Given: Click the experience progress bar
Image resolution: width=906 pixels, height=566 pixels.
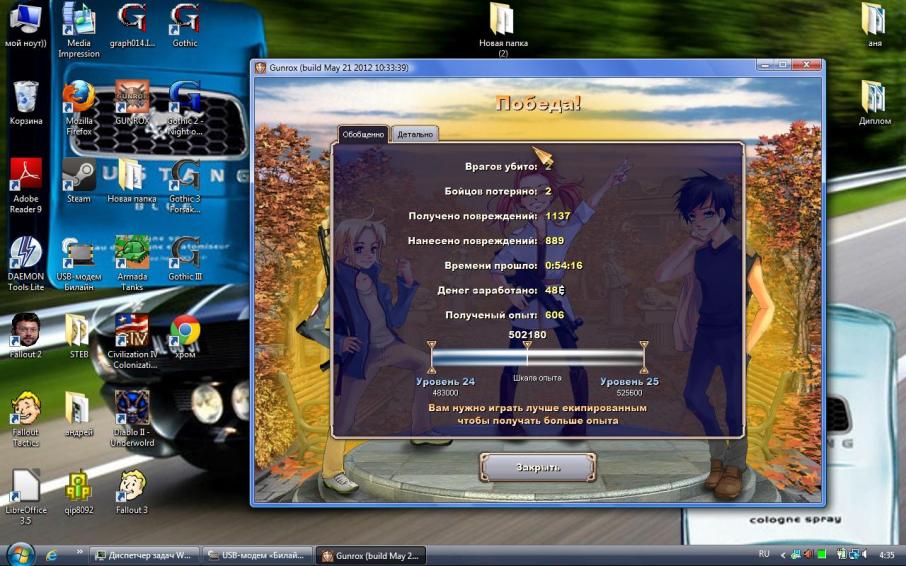Looking at the screenshot, I should (537, 357).
